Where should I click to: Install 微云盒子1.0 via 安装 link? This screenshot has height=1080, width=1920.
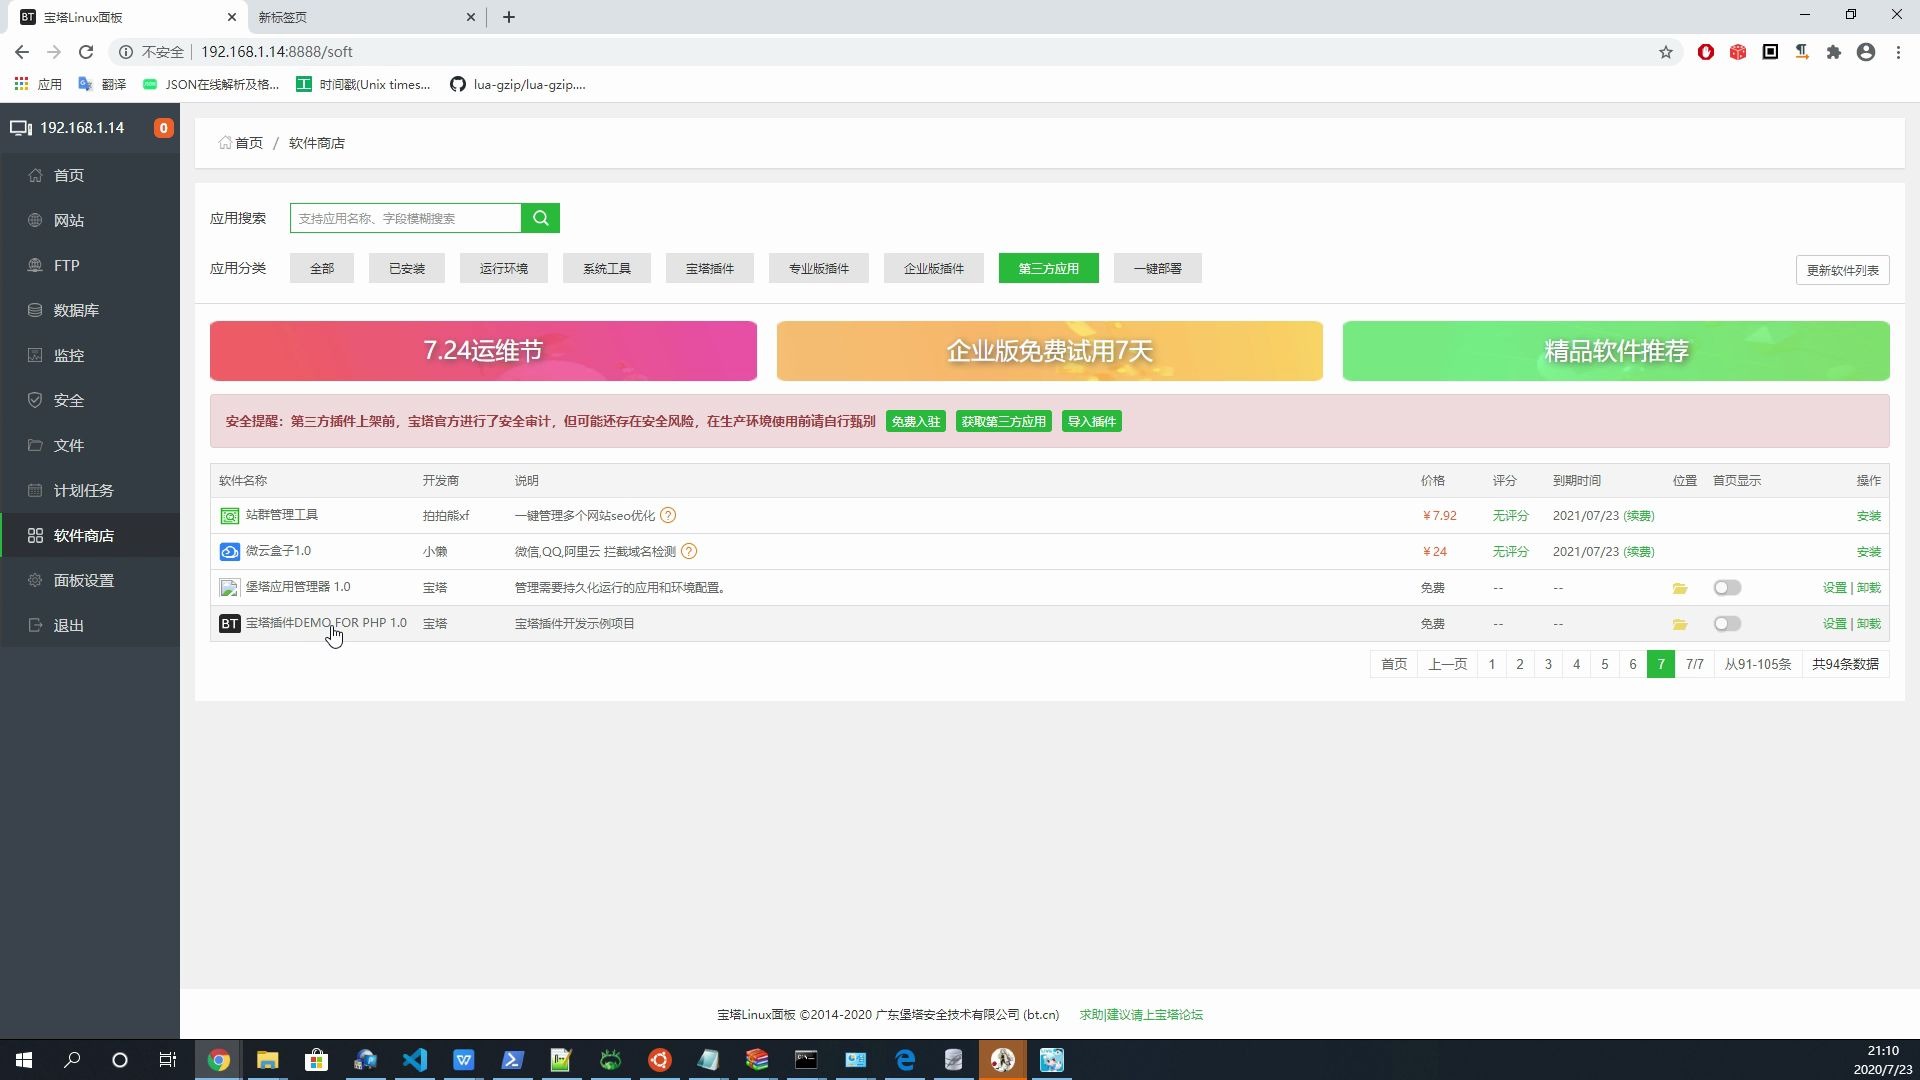coord(1869,552)
